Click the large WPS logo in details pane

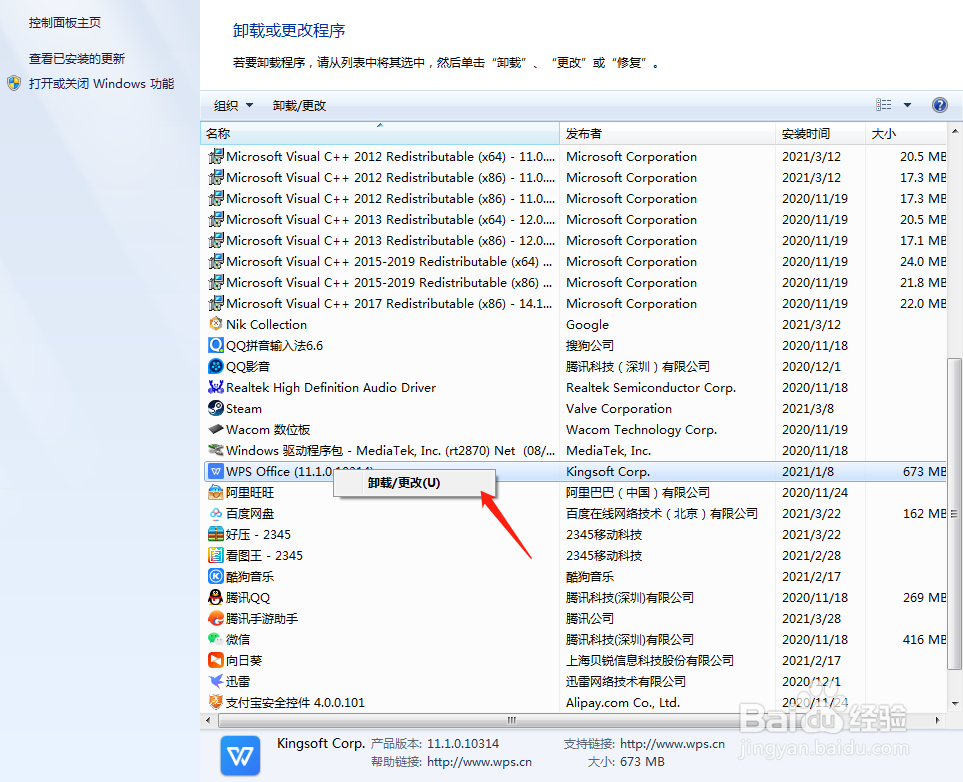point(240,755)
